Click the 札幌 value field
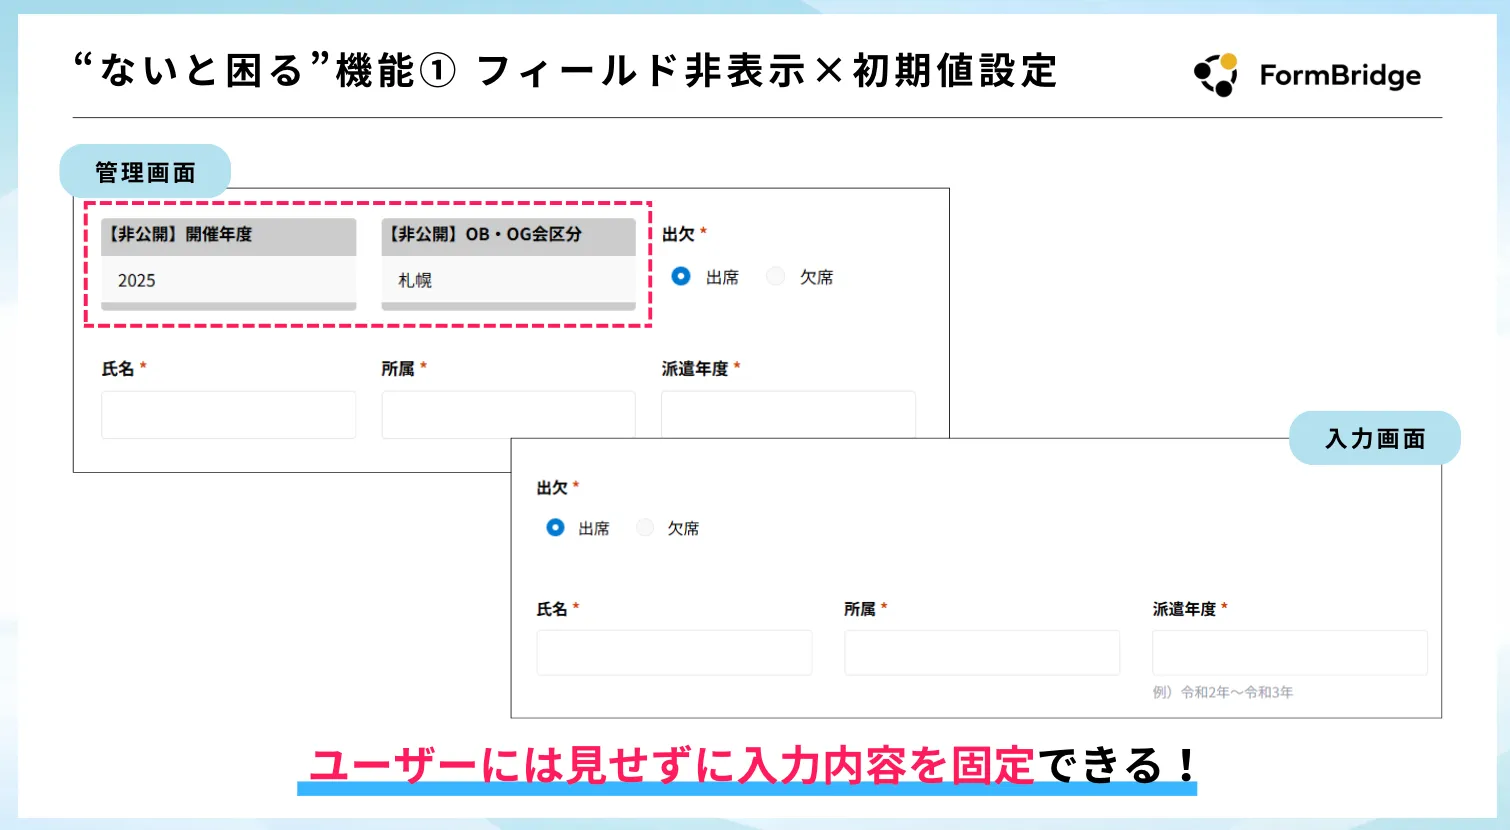 click(x=508, y=280)
